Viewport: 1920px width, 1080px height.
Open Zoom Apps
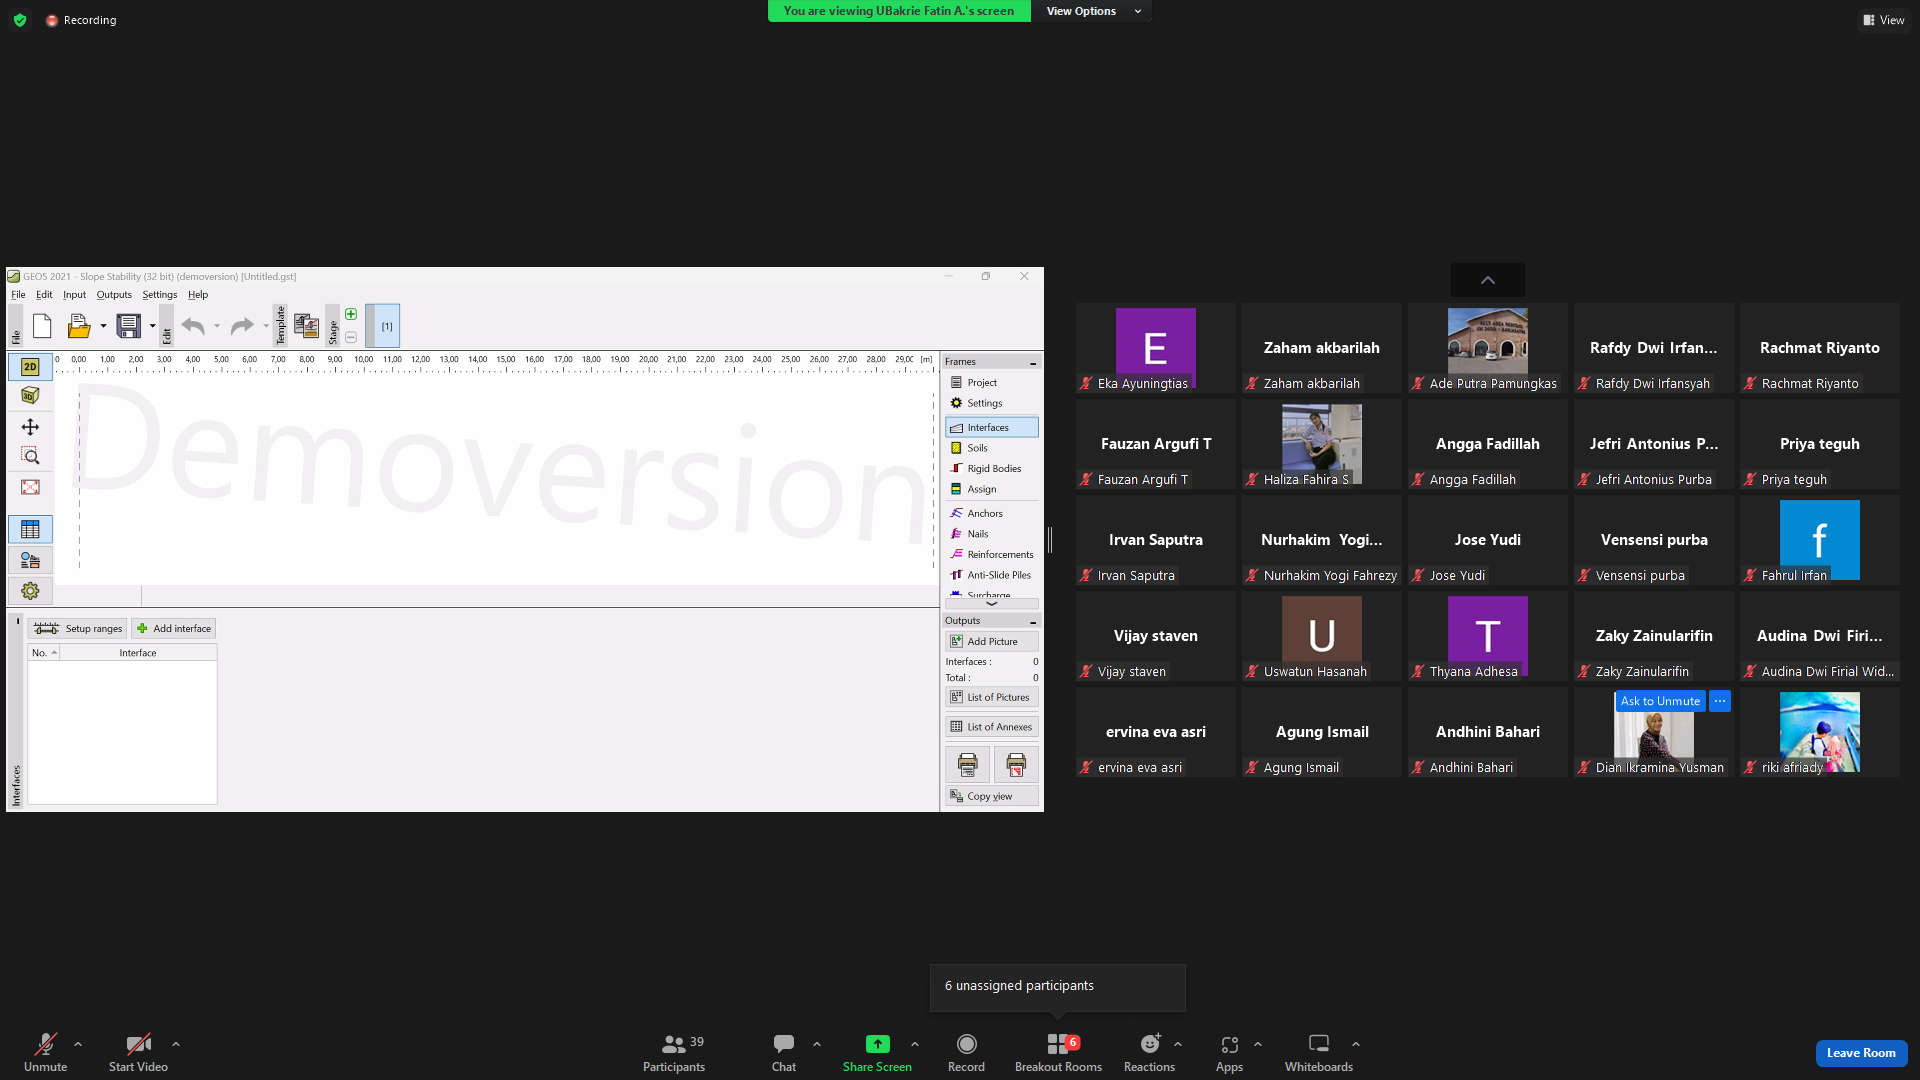(1229, 1052)
